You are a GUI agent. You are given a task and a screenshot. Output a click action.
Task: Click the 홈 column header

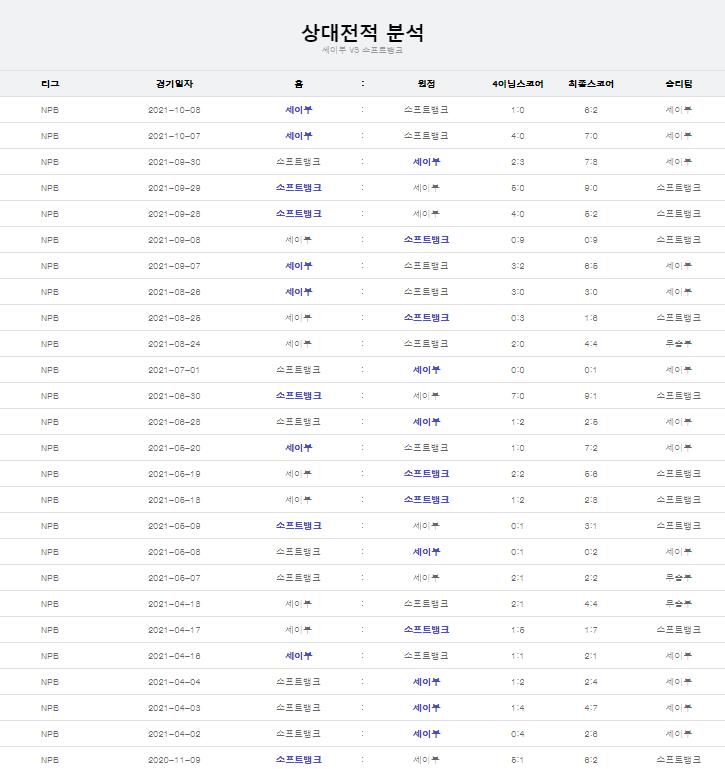tap(299, 84)
